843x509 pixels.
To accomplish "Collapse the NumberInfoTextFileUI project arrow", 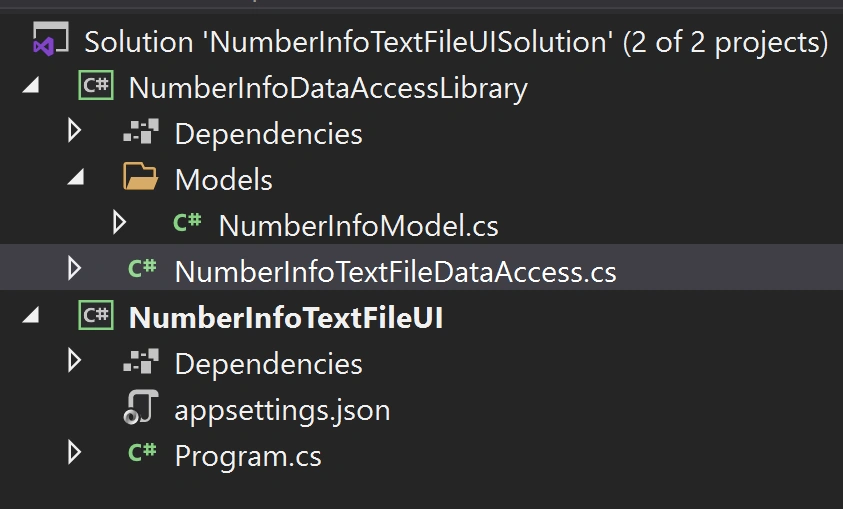I will tap(31, 314).
